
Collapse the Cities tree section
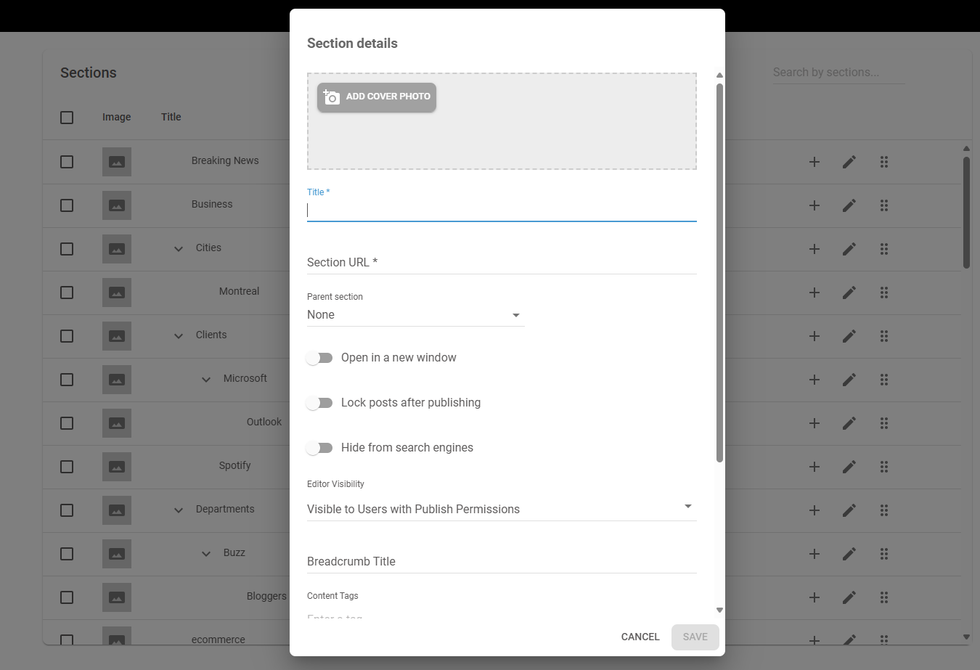[x=178, y=249]
